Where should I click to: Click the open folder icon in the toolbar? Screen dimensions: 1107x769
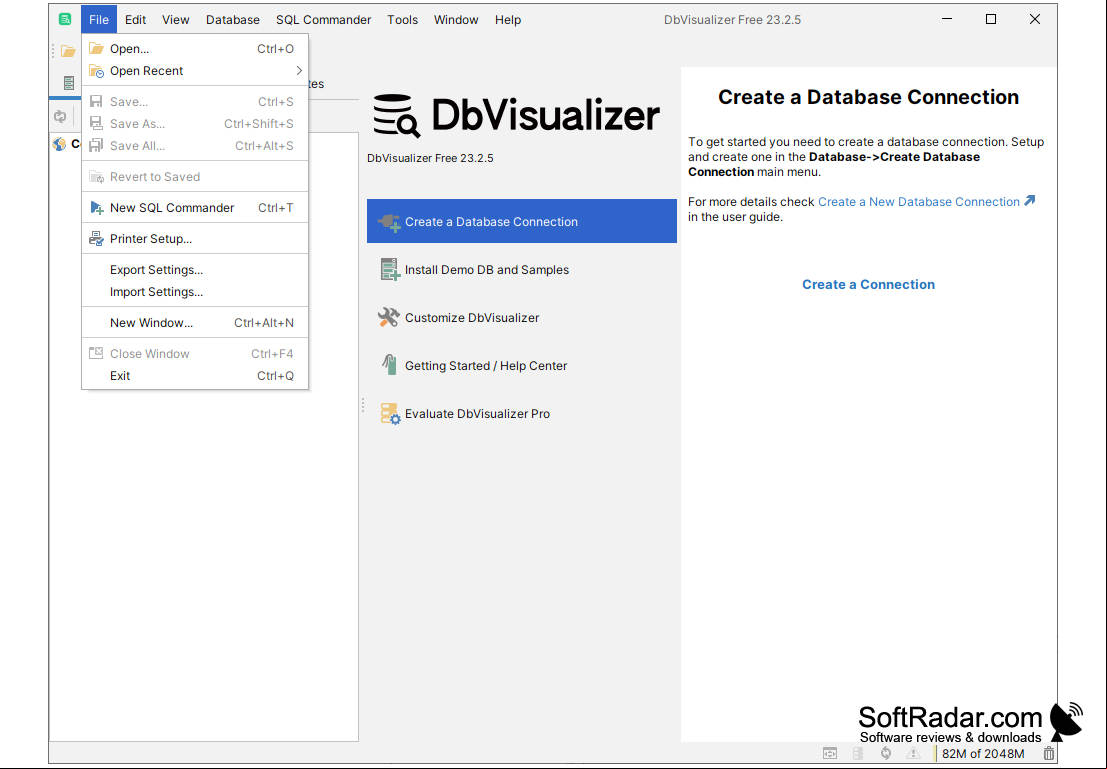click(68, 51)
